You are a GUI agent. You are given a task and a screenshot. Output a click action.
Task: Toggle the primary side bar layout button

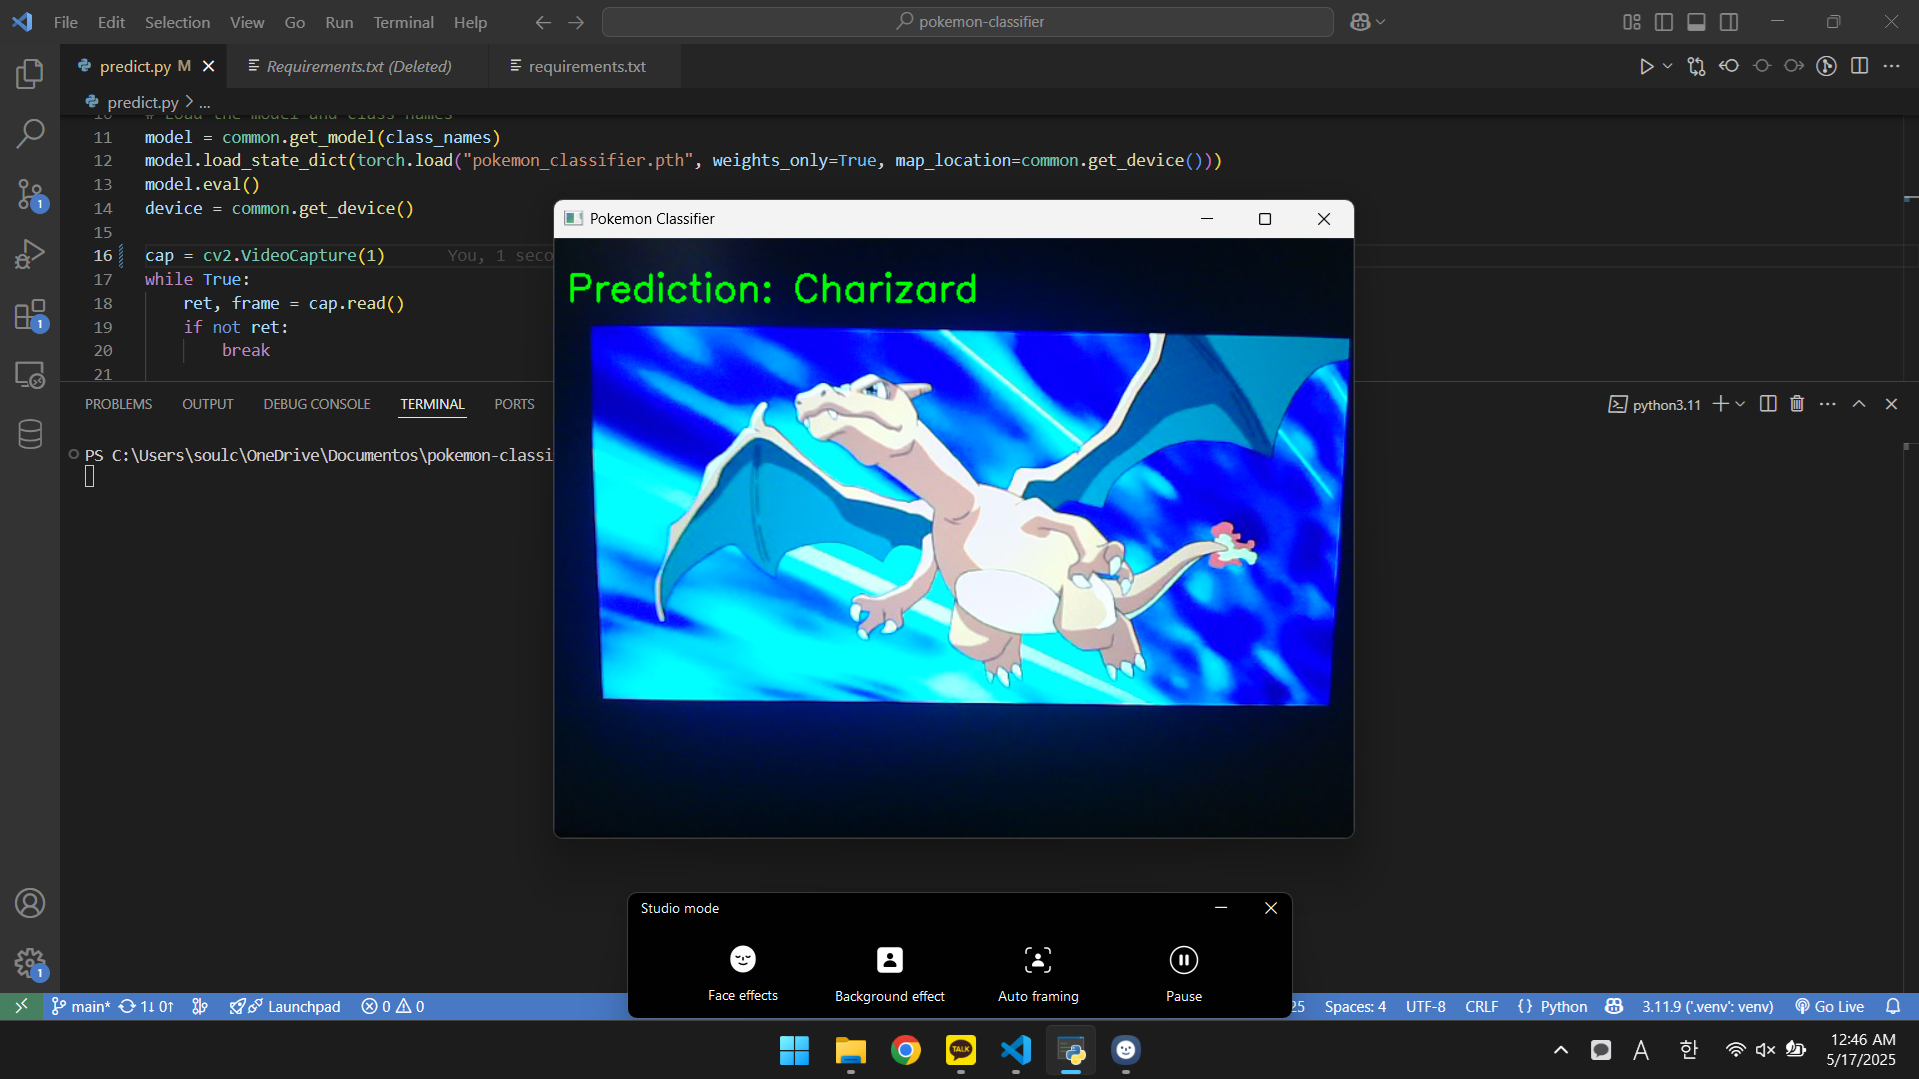pos(1664,22)
